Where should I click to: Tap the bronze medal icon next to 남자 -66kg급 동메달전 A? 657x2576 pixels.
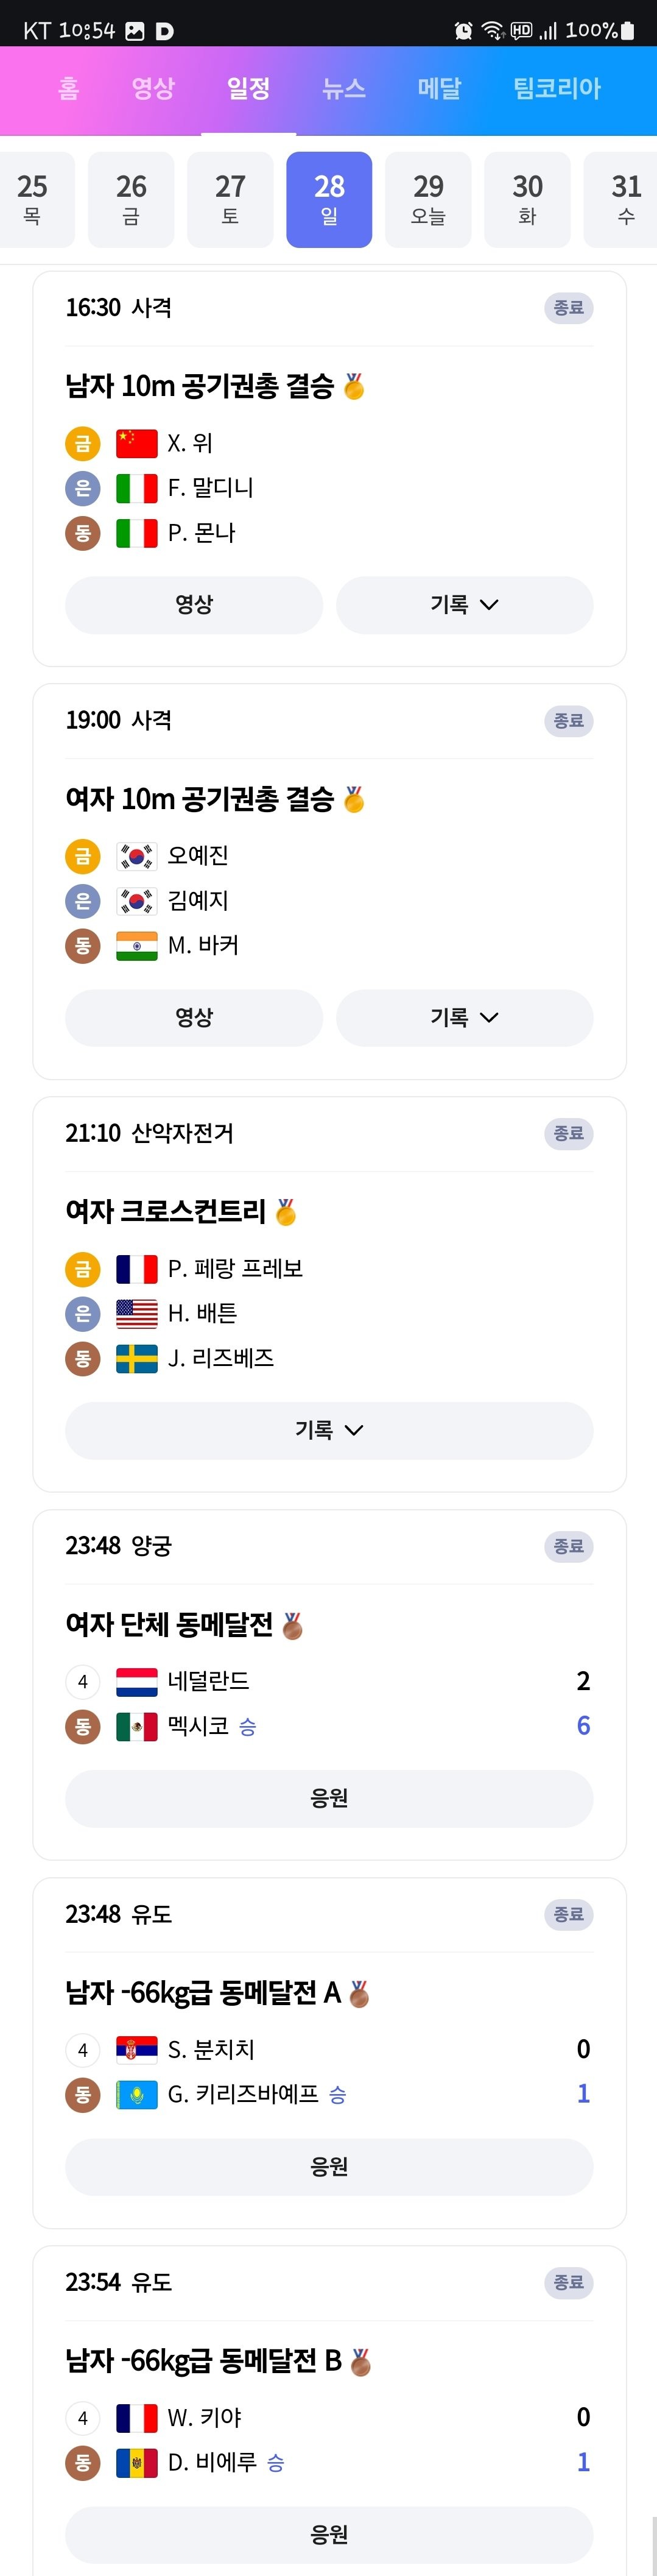(x=360, y=1994)
